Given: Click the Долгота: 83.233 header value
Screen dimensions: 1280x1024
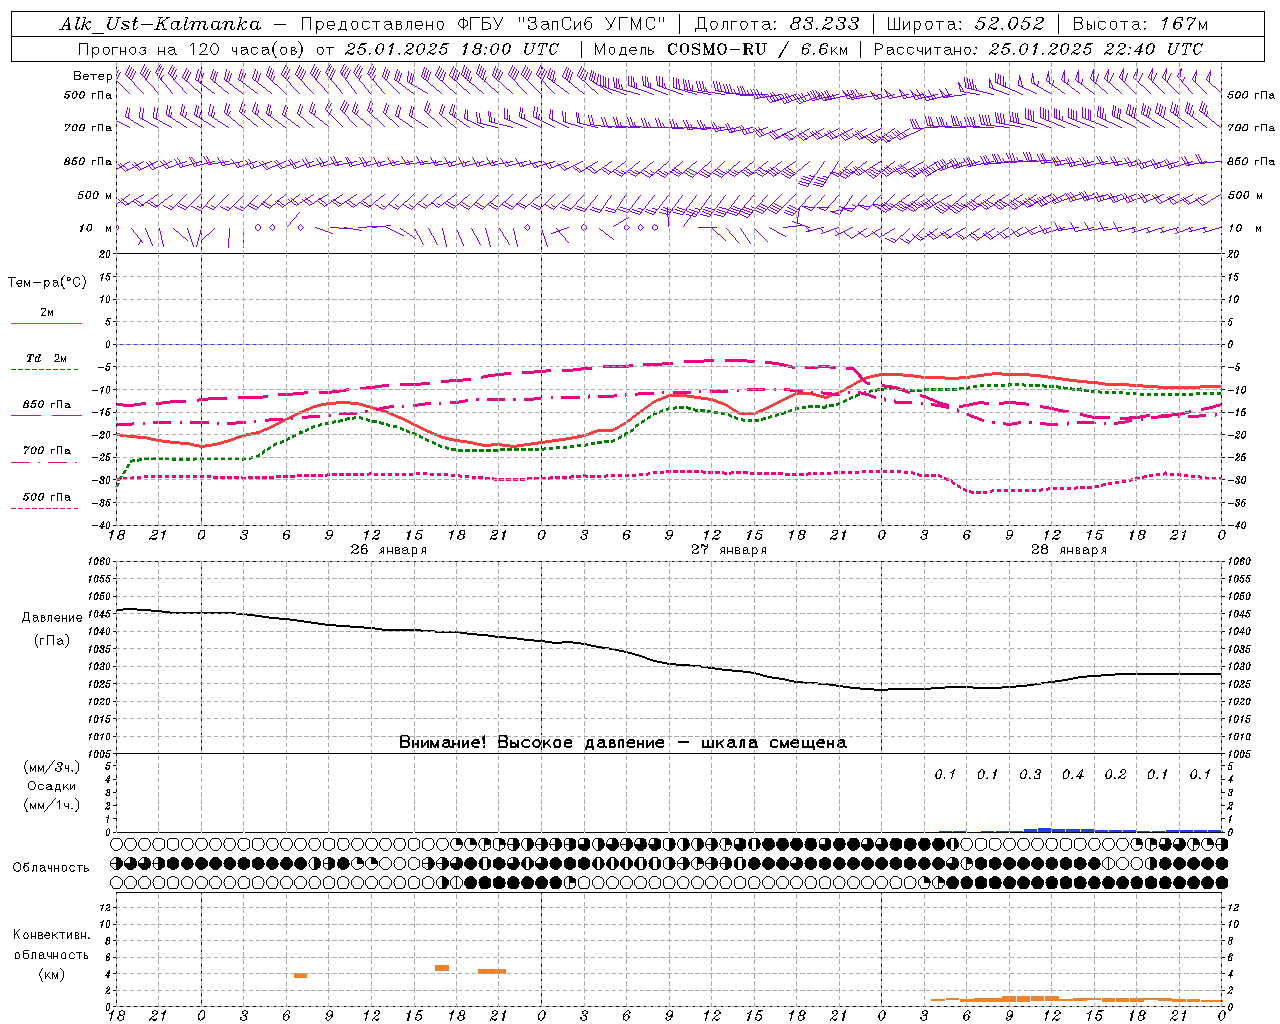Looking at the screenshot, I should [775, 24].
